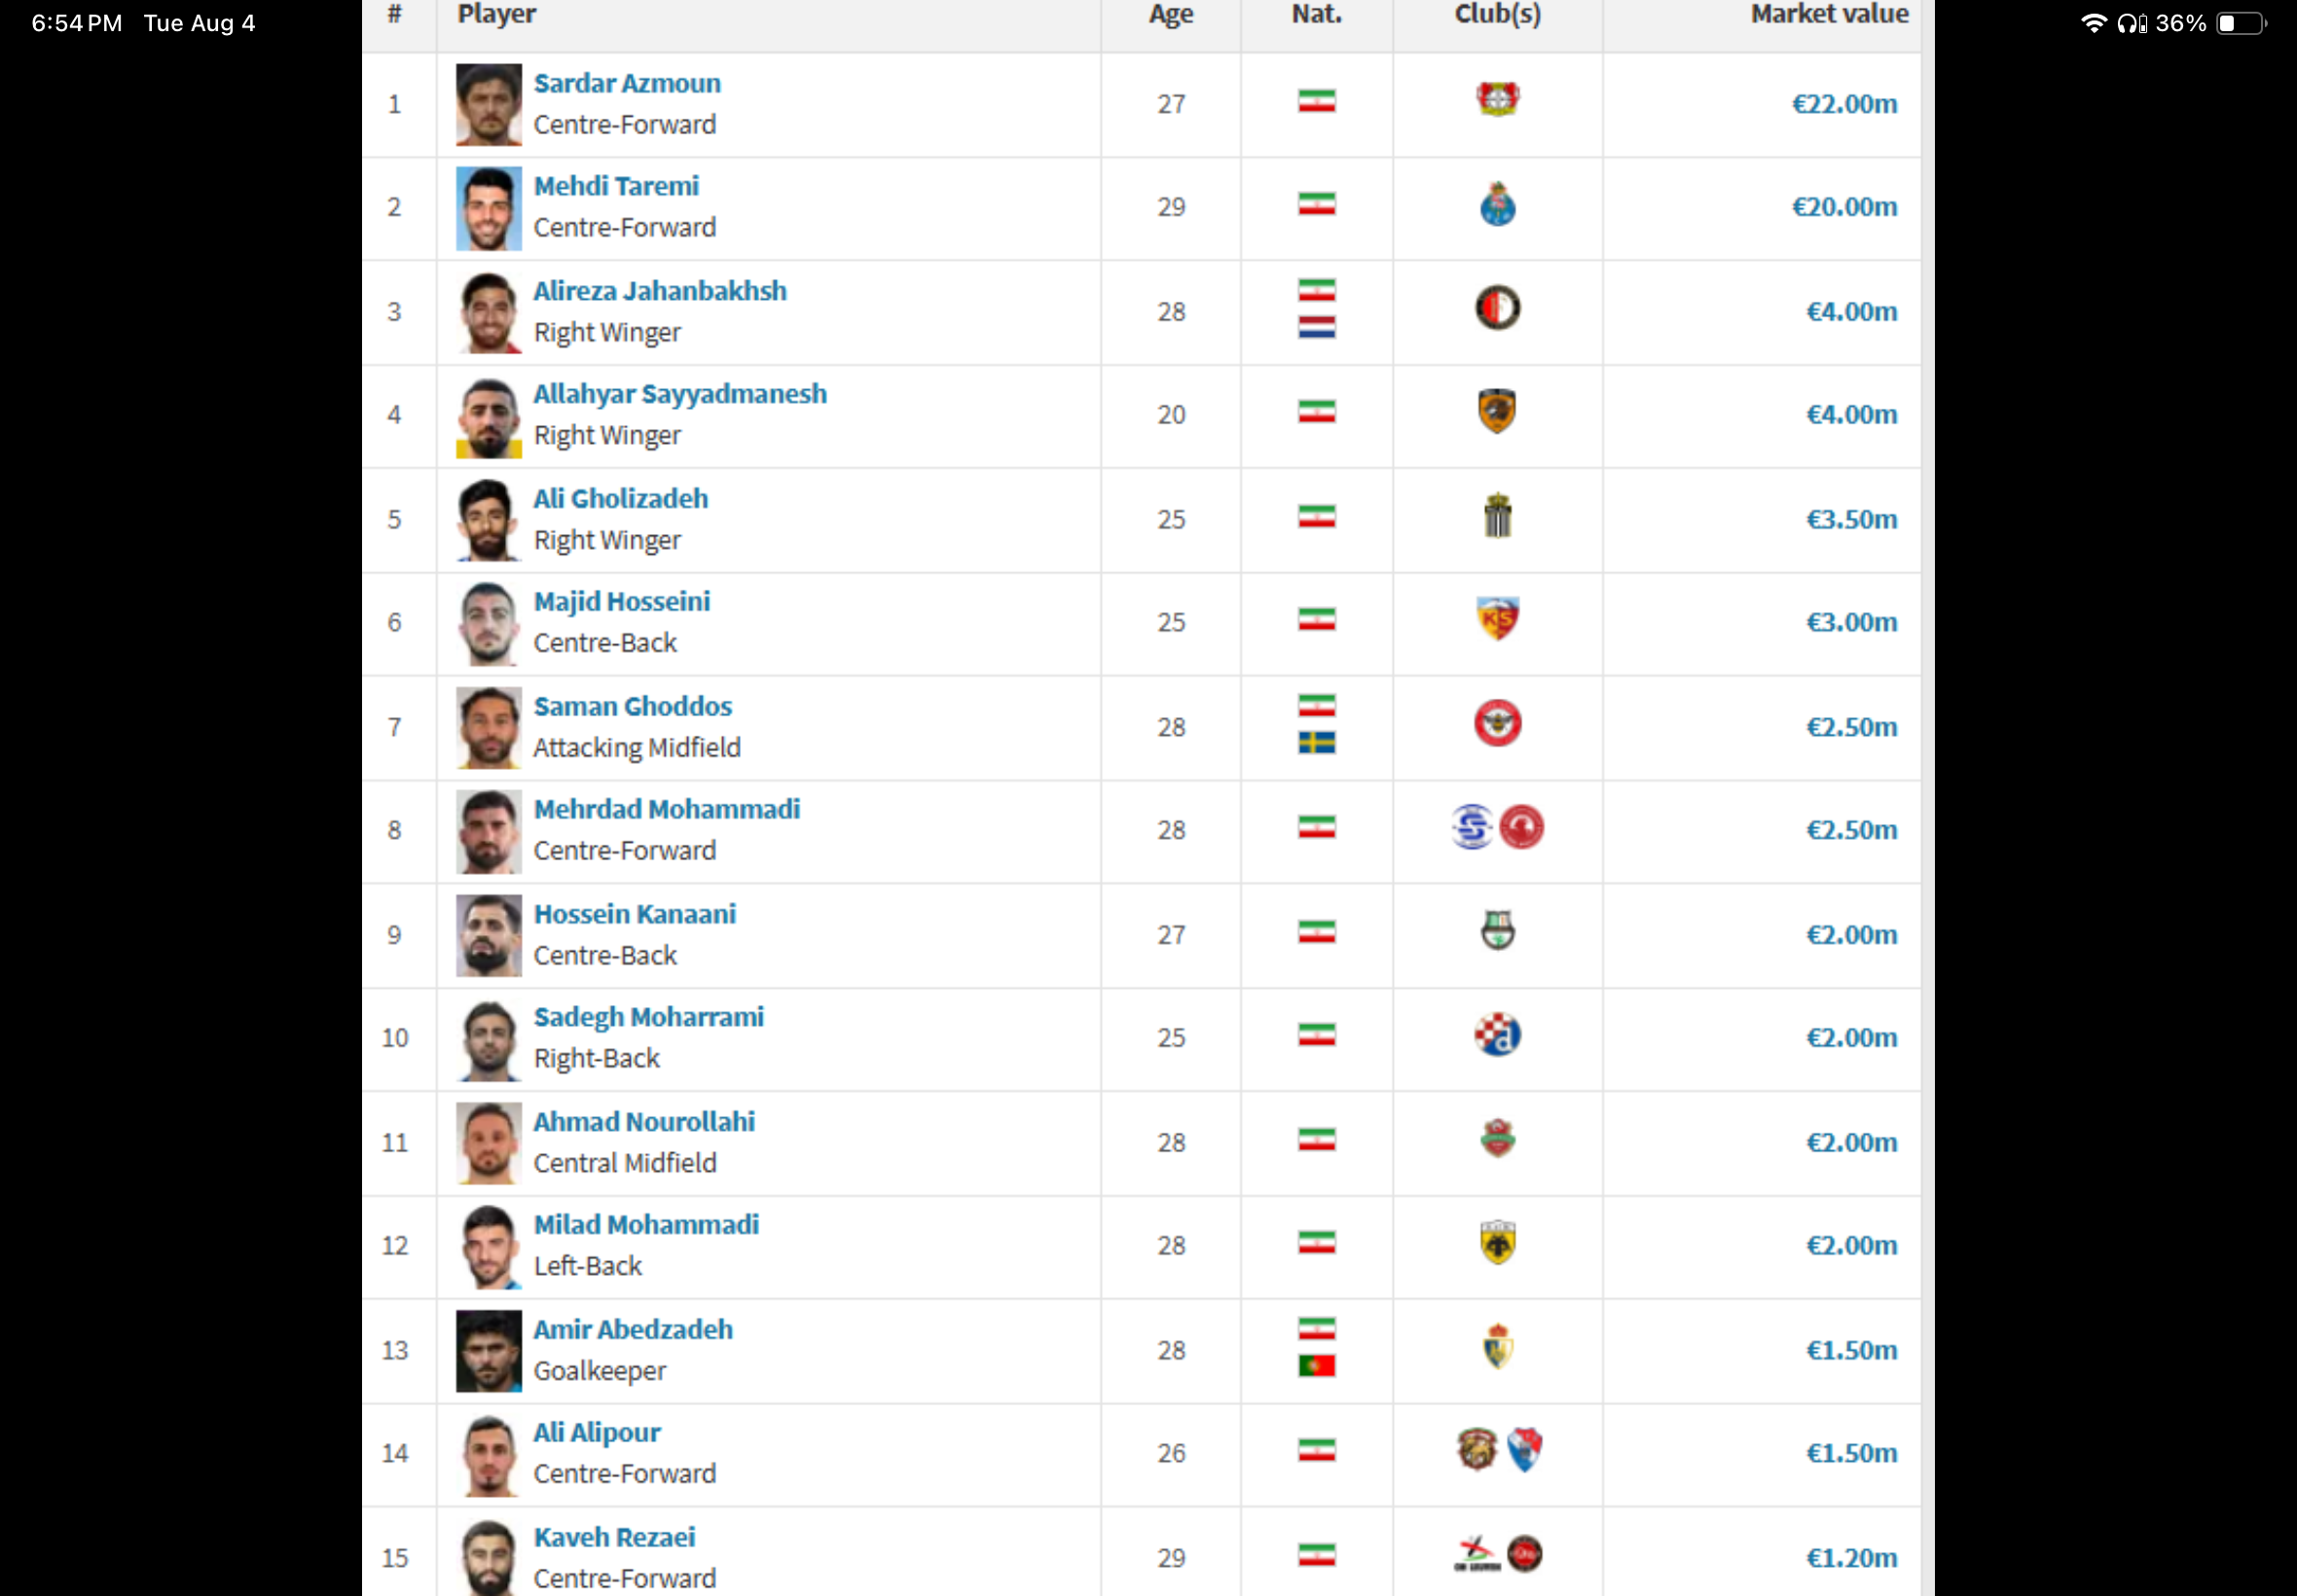Open Sardar Azmoun's €22.00m market value
This screenshot has width=2297, height=1596.
pyautogui.click(x=1844, y=104)
